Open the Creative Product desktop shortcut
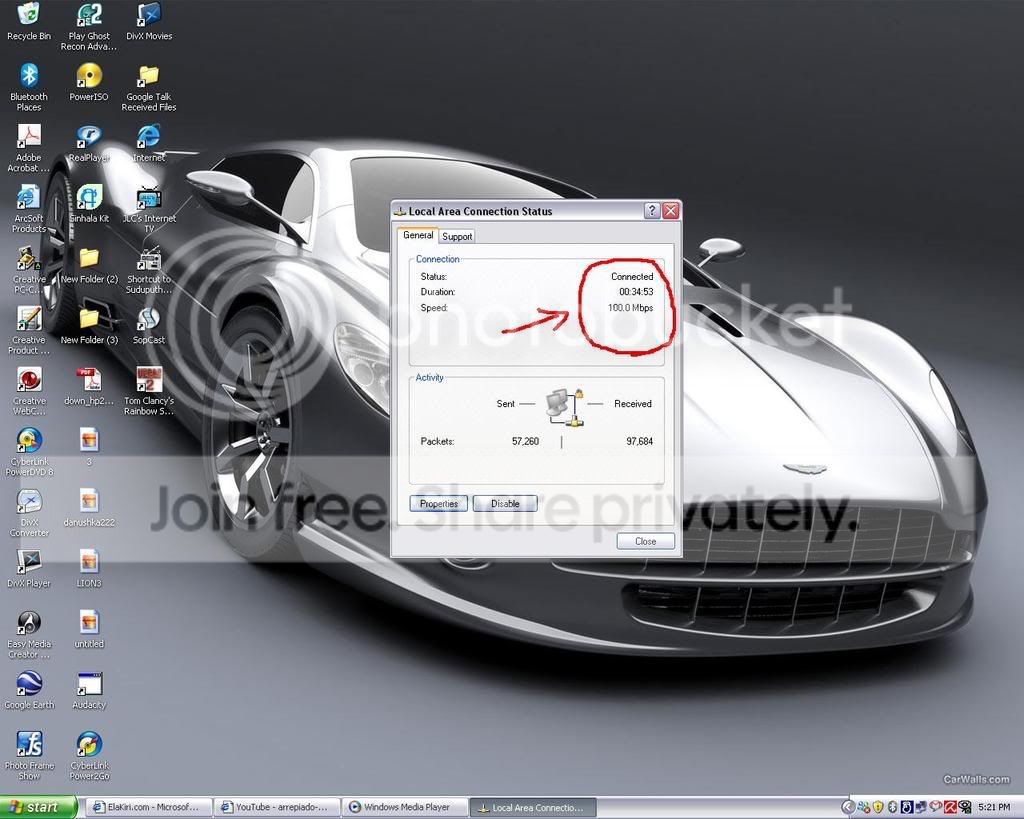Image resolution: width=1024 pixels, height=819 pixels. [x=29, y=330]
